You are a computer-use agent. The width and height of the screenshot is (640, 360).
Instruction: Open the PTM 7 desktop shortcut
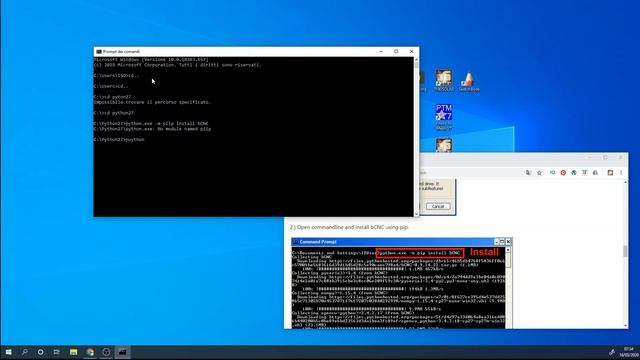tap(444, 117)
